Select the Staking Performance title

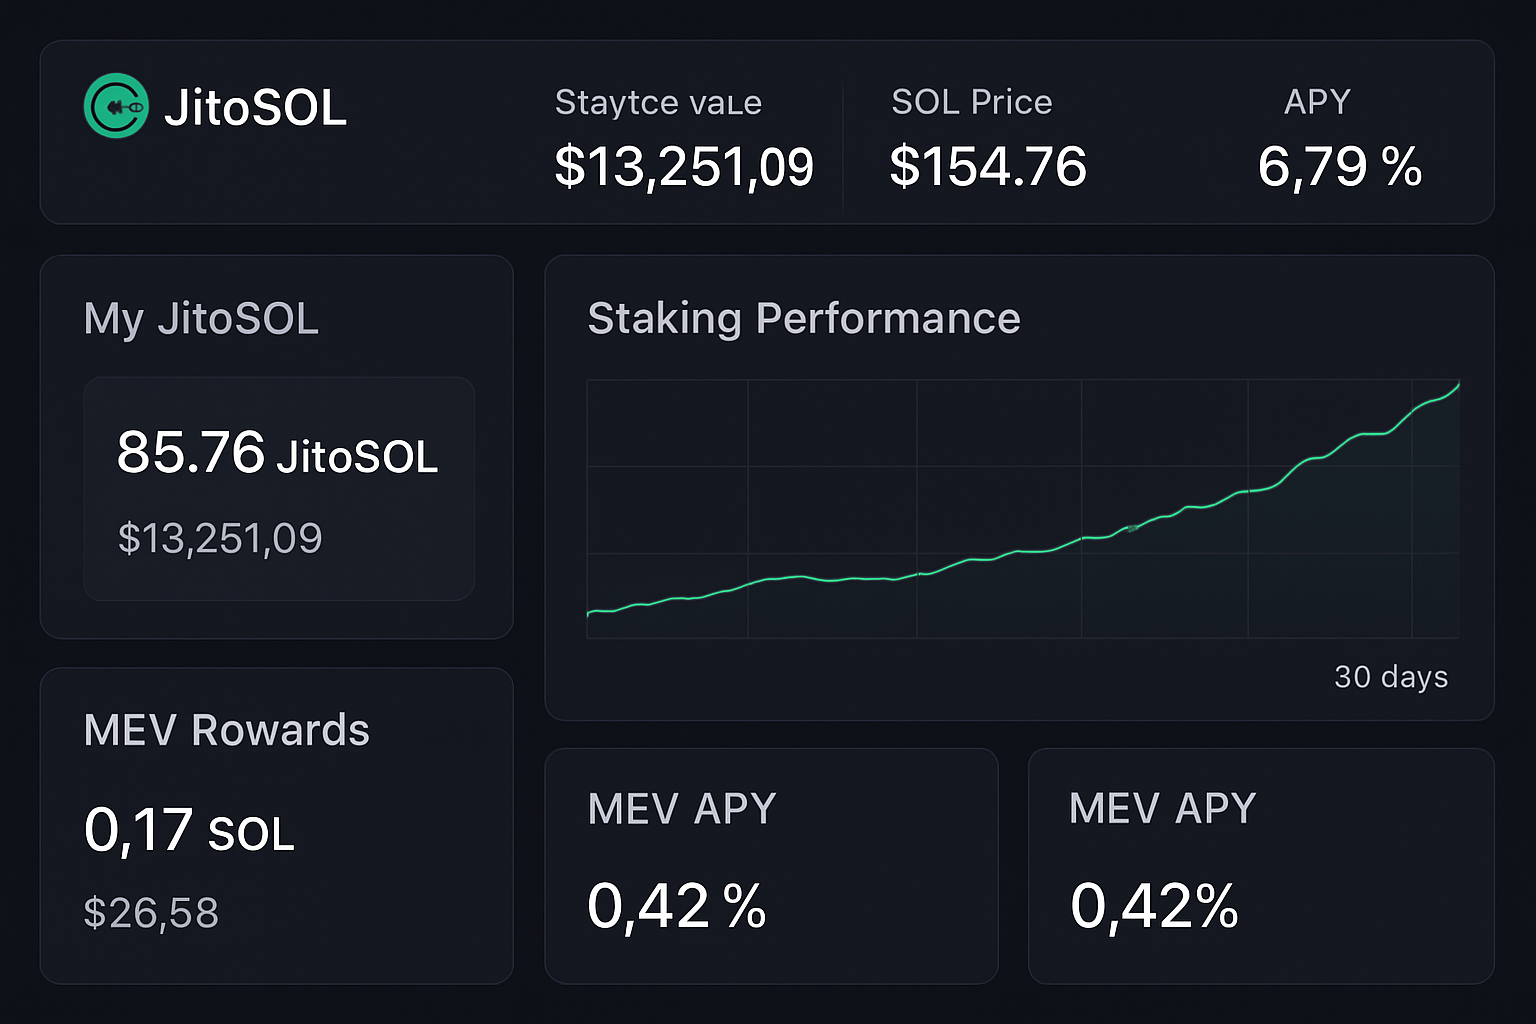click(x=804, y=318)
